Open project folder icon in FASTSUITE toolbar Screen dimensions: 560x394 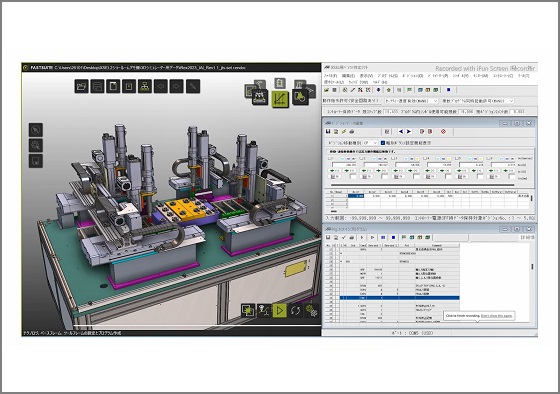81,86
